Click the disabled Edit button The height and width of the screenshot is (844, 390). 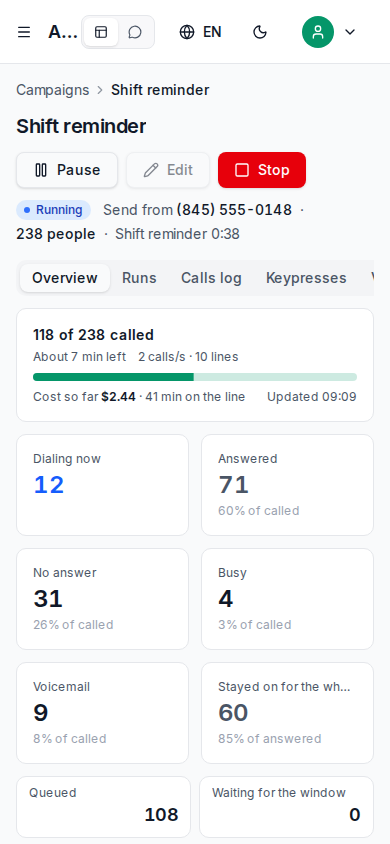click(168, 170)
